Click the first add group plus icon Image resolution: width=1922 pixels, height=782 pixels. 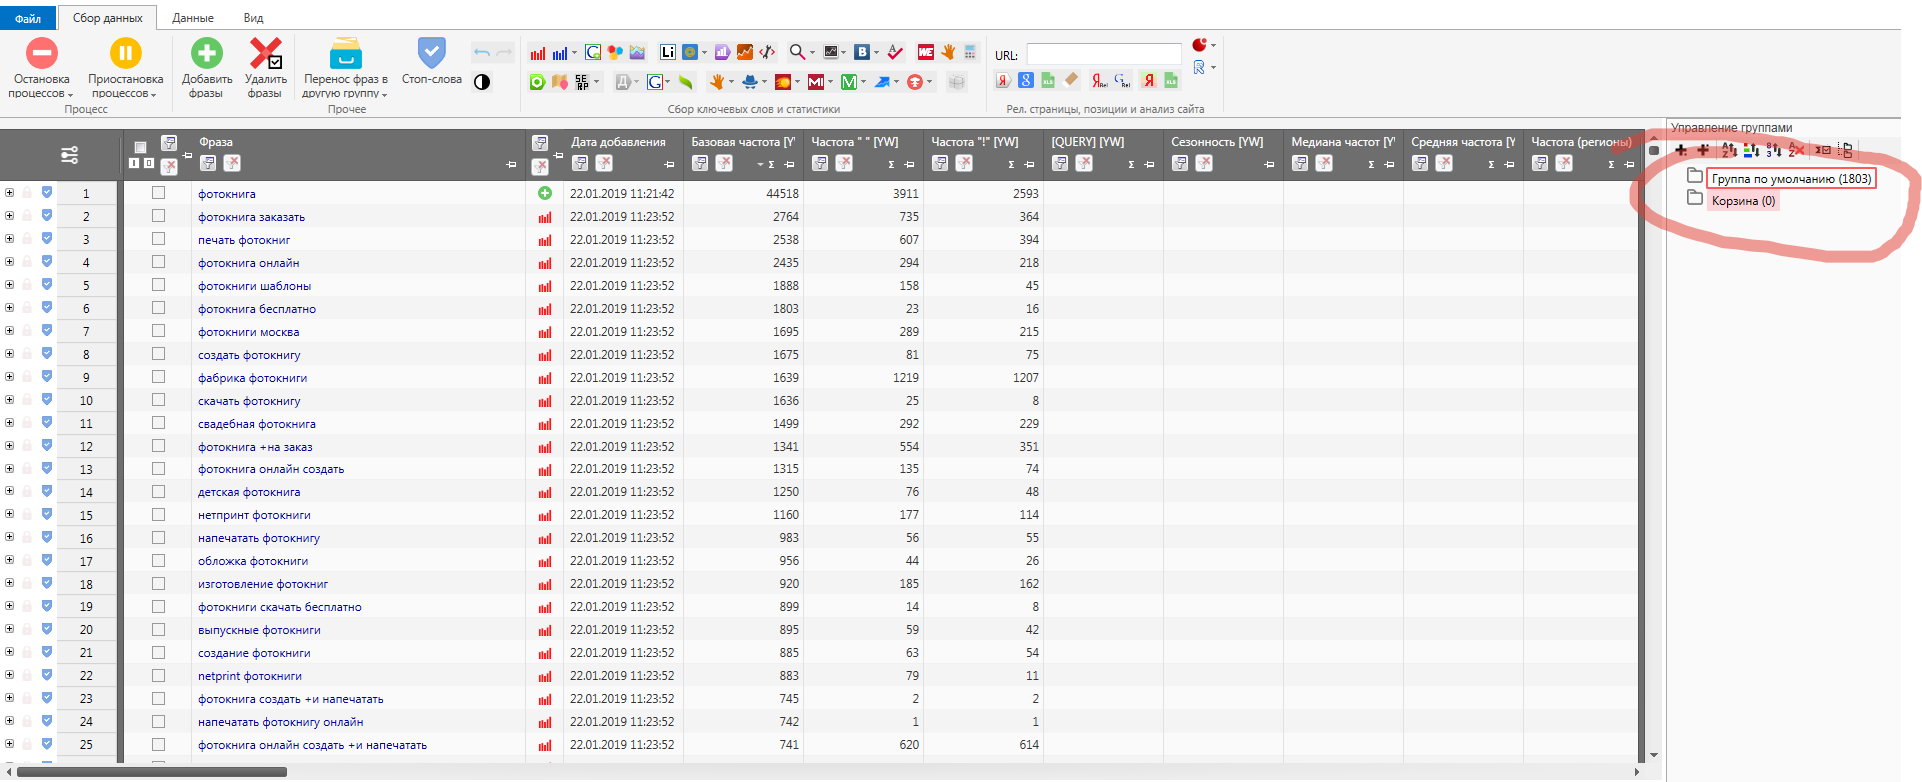pos(1681,150)
